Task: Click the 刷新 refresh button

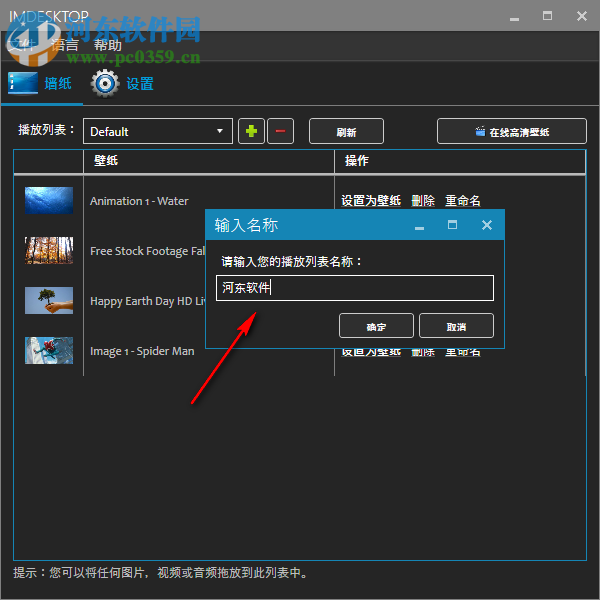Action: click(x=346, y=131)
